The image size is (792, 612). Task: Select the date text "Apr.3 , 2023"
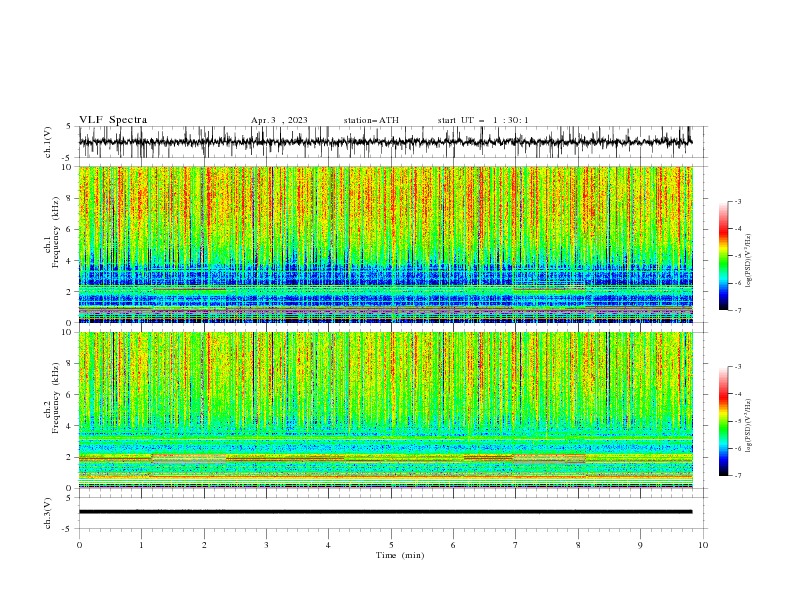(x=279, y=120)
